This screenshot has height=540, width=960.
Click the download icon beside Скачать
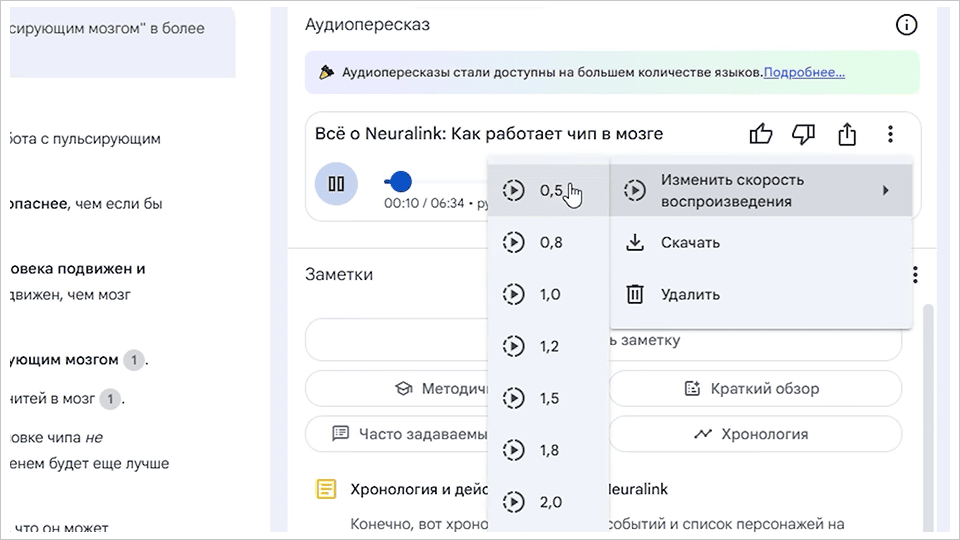coord(635,242)
